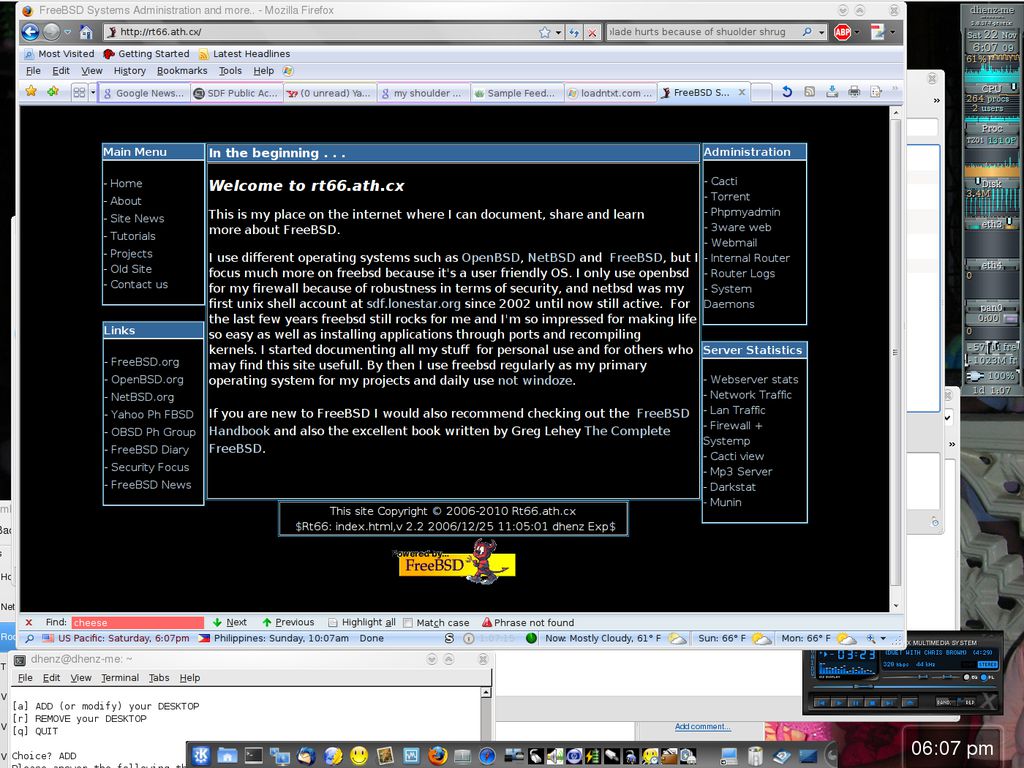
Task: Open the trash can icon in dock
Action: (755, 756)
